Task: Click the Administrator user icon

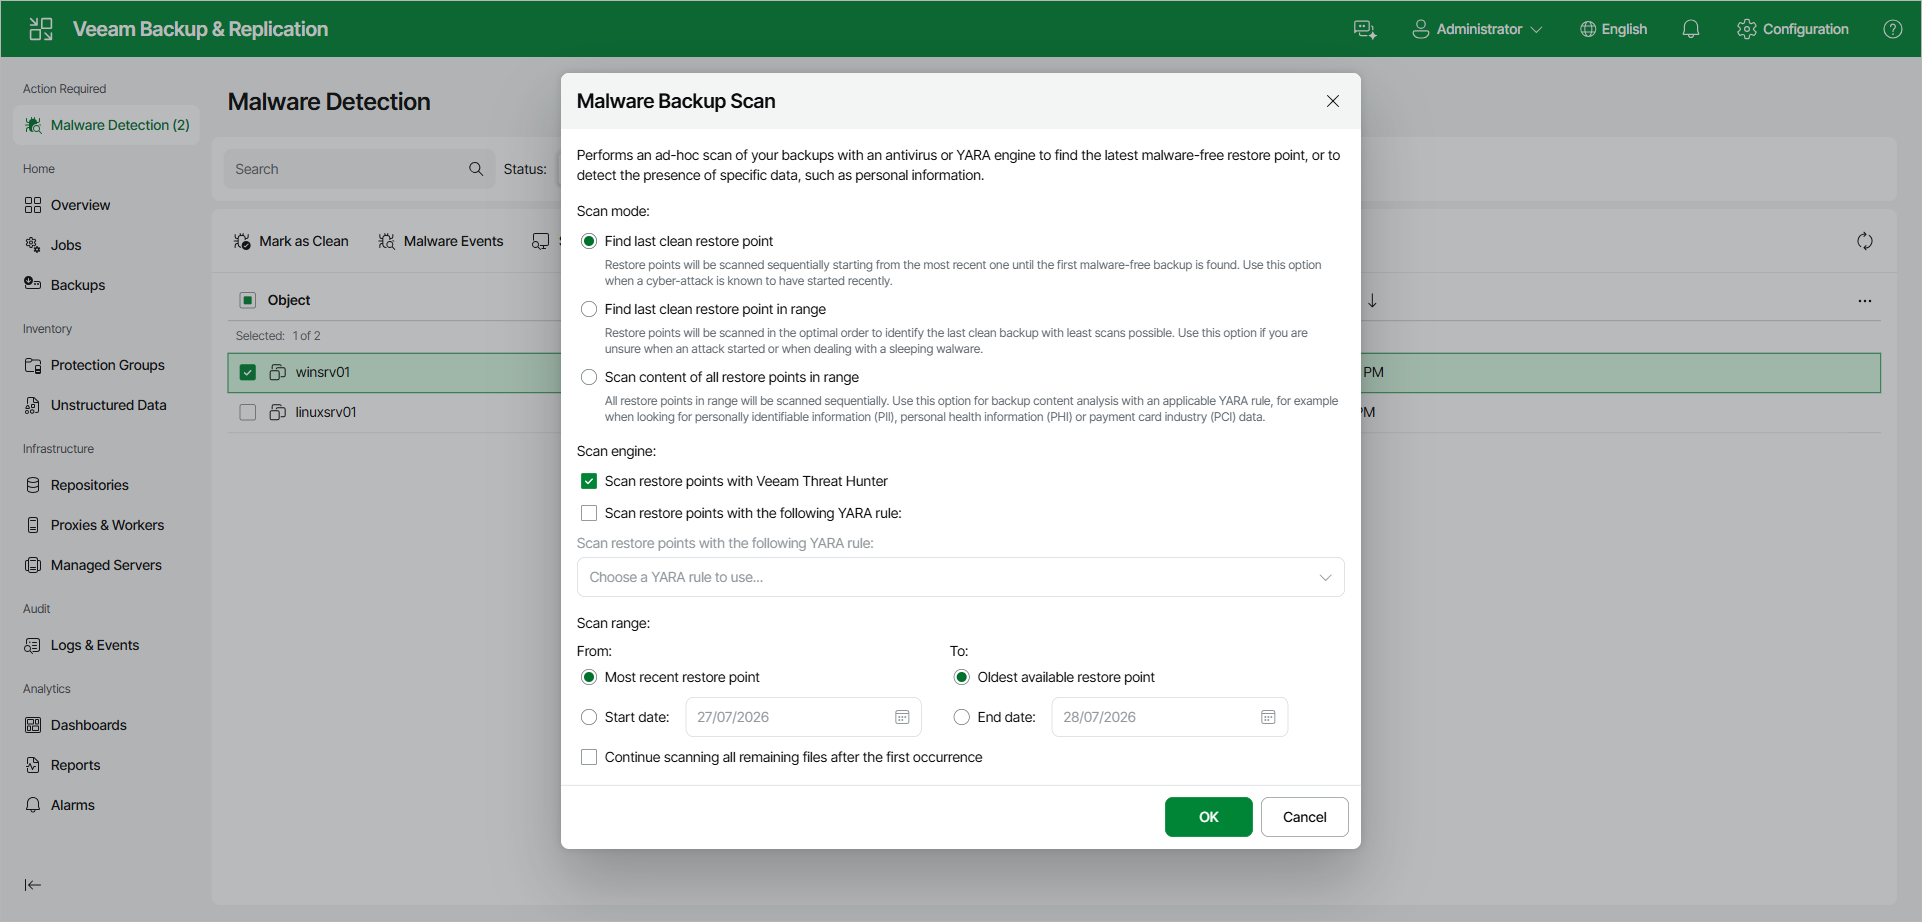Action: pyautogui.click(x=1420, y=29)
